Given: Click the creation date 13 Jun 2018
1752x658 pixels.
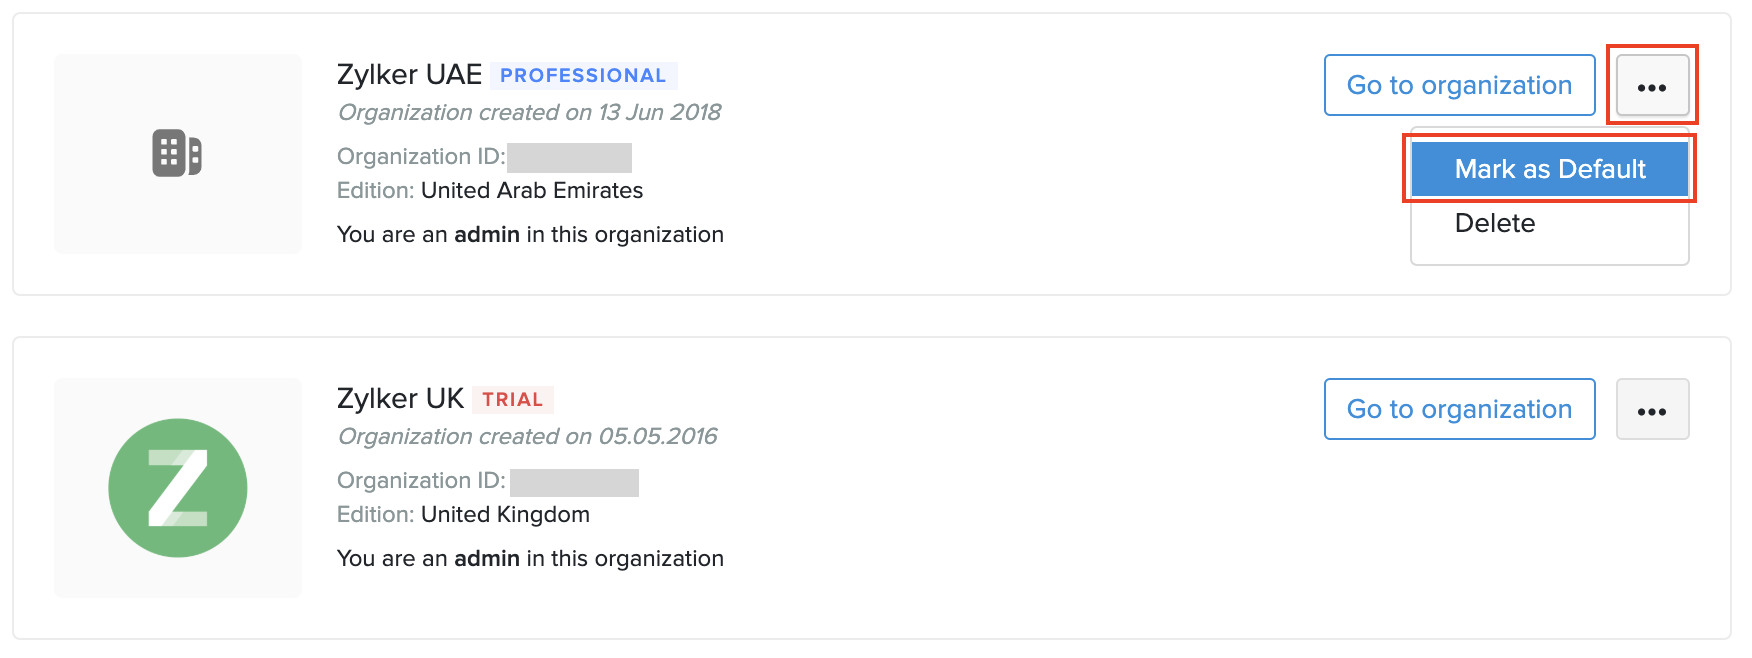Looking at the screenshot, I should [x=660, y=112].
